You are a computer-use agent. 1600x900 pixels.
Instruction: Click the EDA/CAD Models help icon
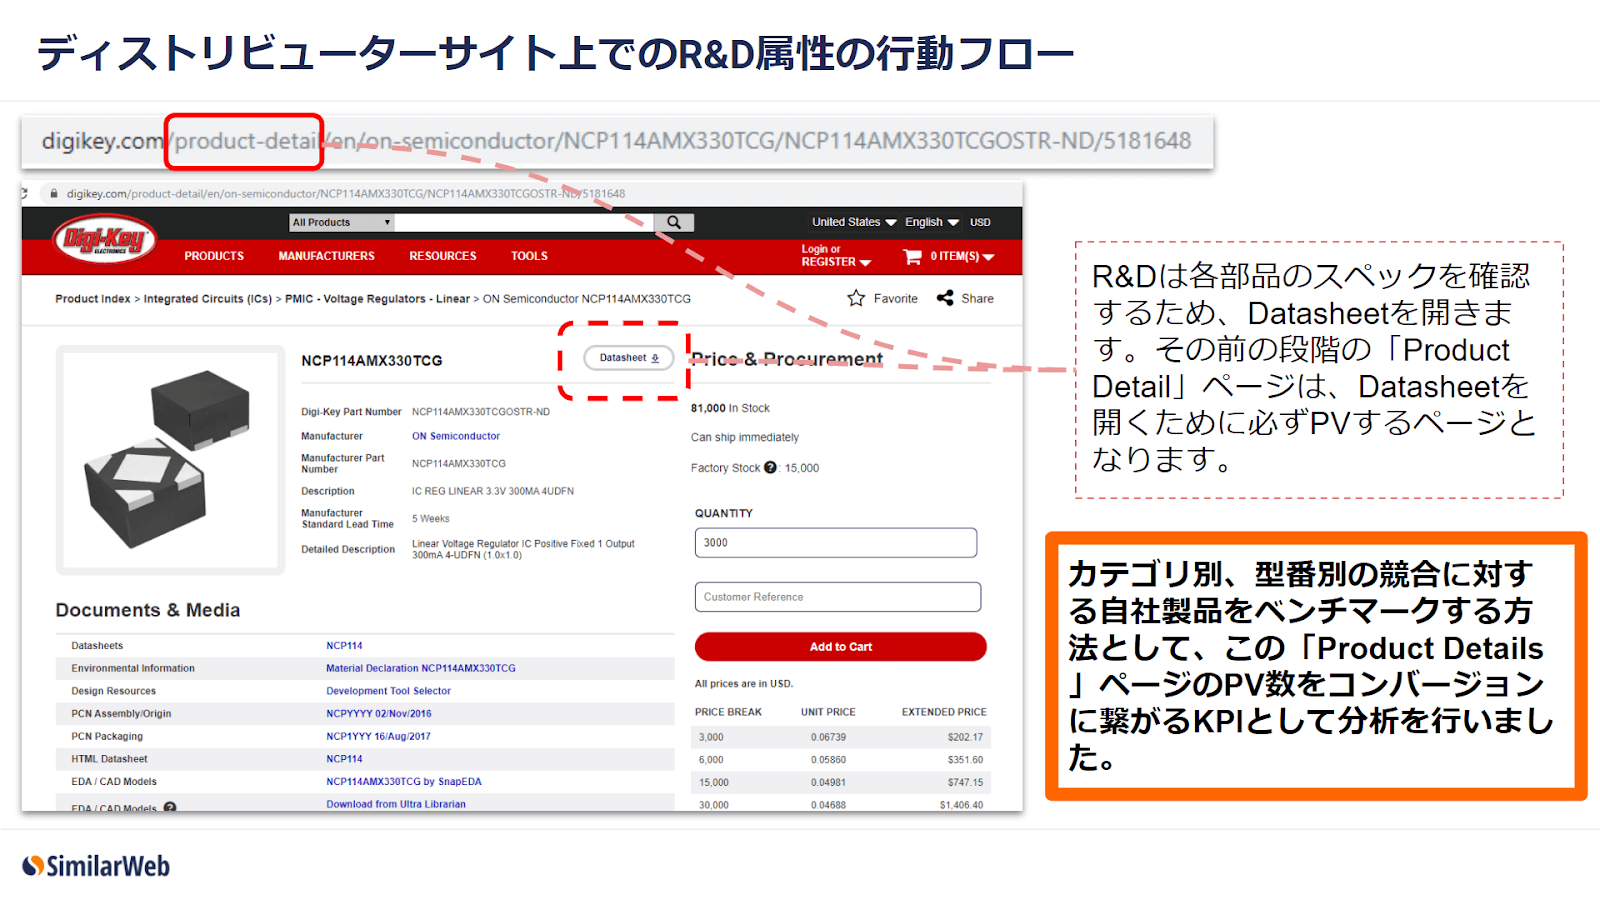pyautogui.click(x=170, y=807)
